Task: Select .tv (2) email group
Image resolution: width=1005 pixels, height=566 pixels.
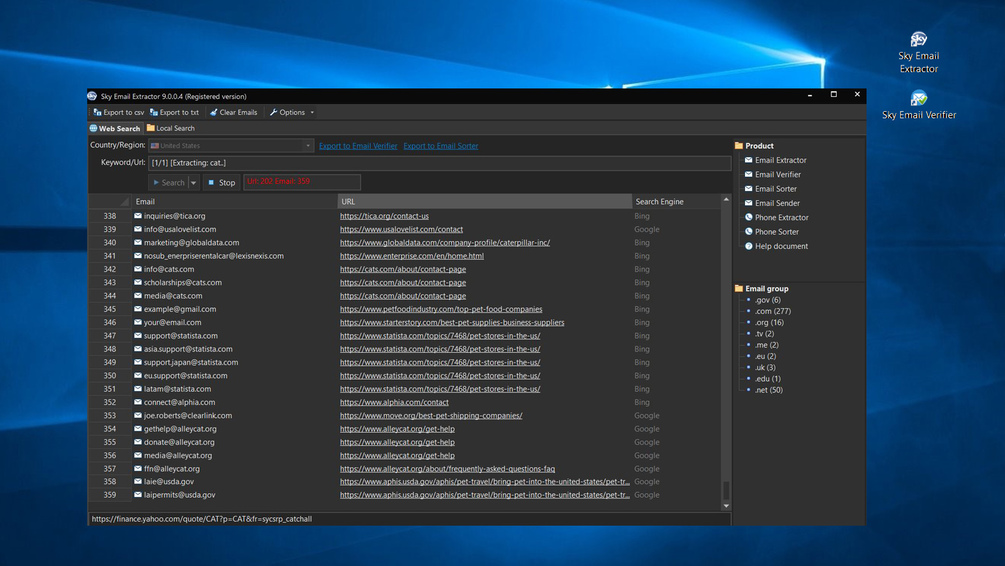Action: point(764,333)
